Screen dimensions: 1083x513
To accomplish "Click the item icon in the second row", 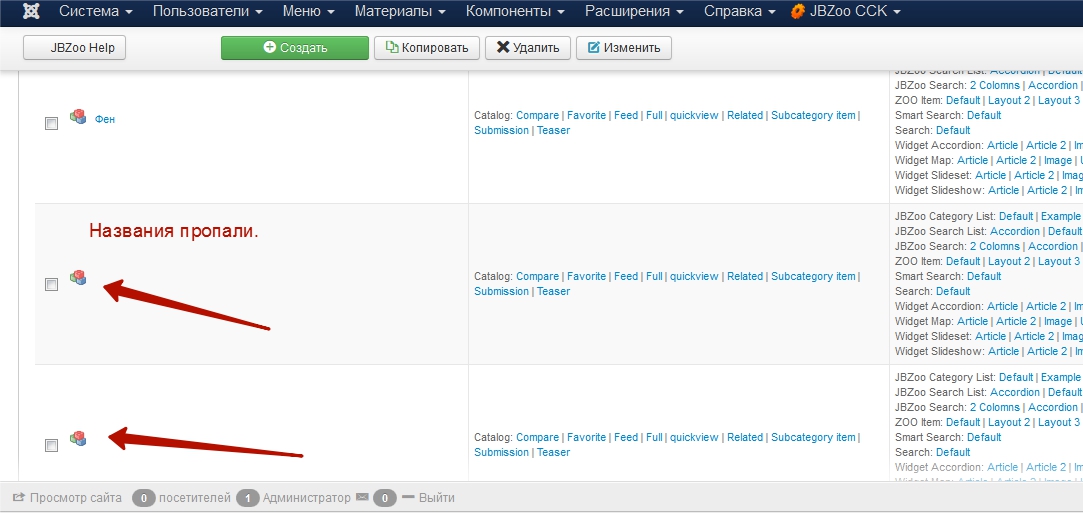I will point(78,278).
